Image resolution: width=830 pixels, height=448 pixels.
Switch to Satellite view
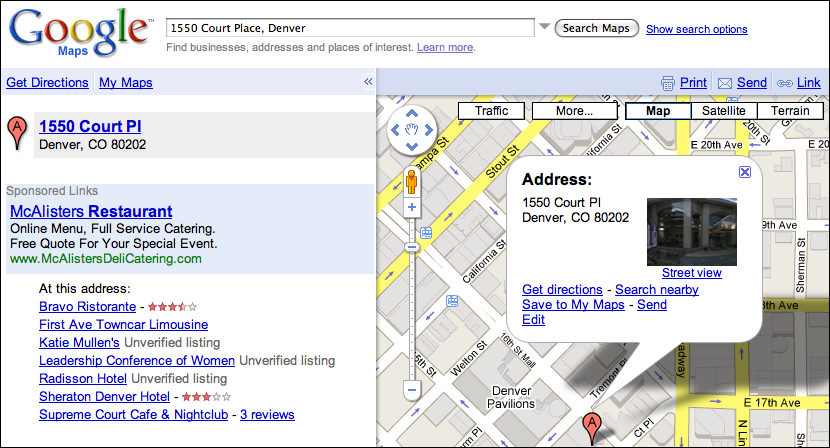tap(723, 111)
